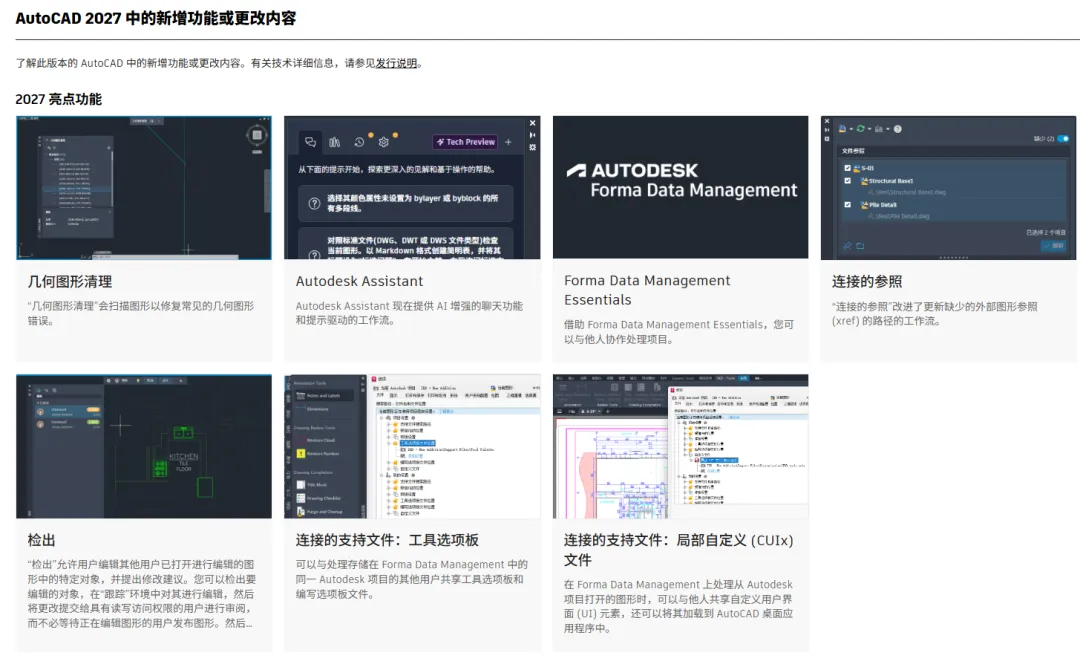1080x670 pixels.
Task: Click the green refresh icon in references panel
Action: (x=861, y=129)
